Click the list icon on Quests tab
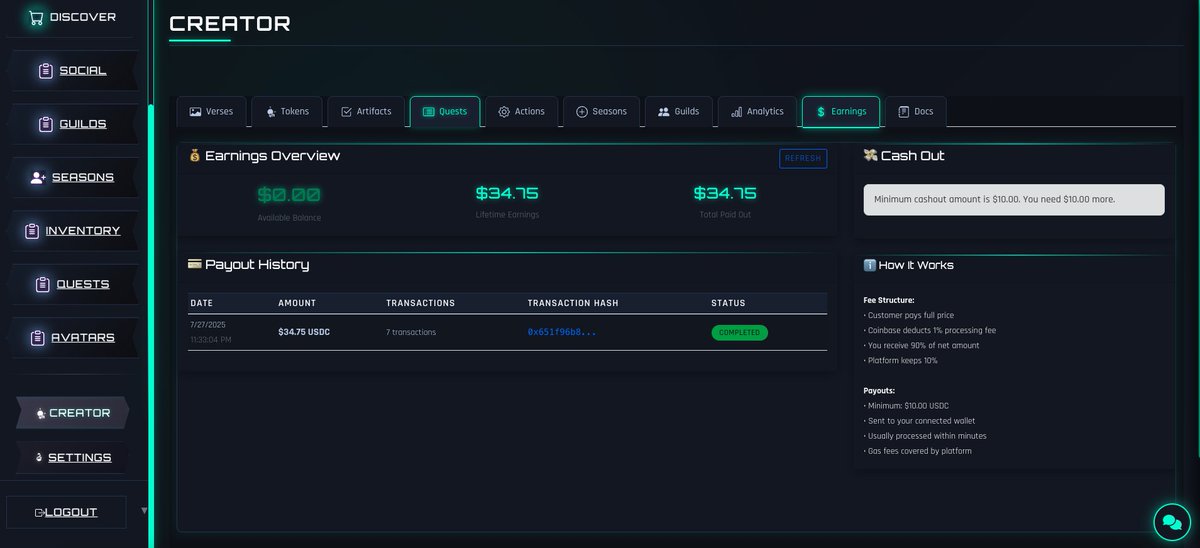This screenshot has width=1200, height=548. (429, 112)
